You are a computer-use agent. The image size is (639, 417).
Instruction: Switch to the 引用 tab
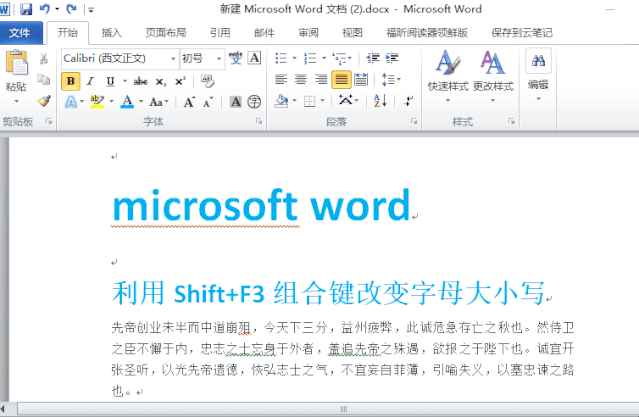(220, 33)
